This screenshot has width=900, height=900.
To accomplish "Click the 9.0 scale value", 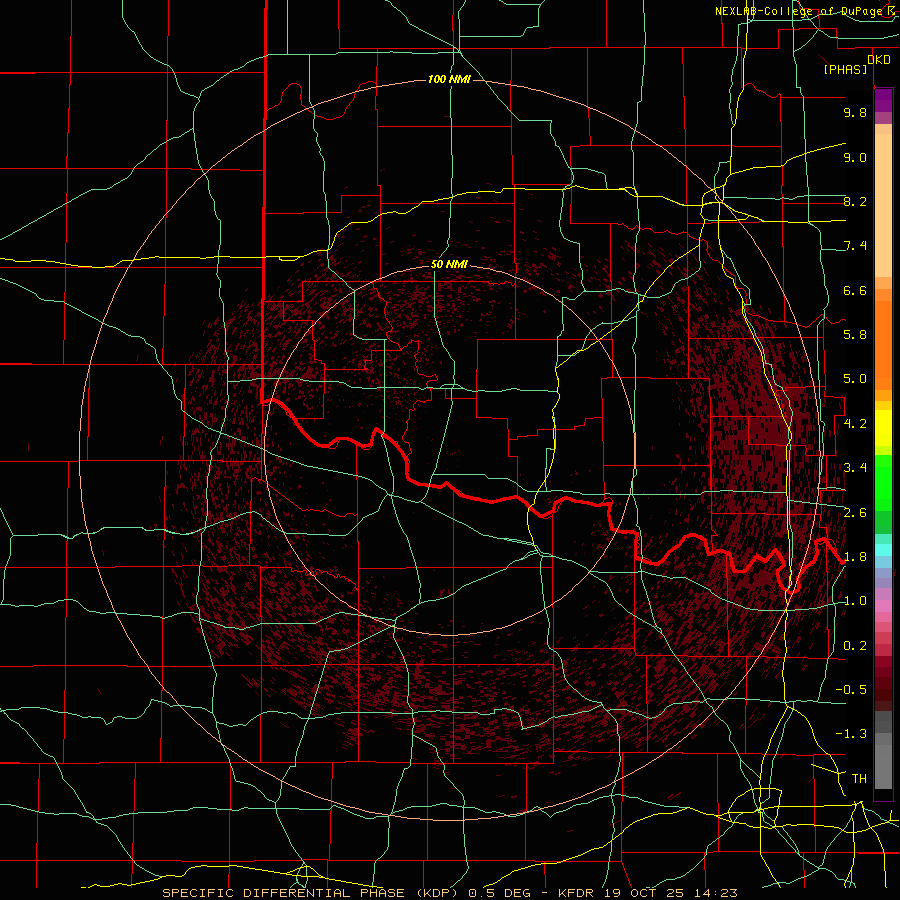I will (855, 157).
